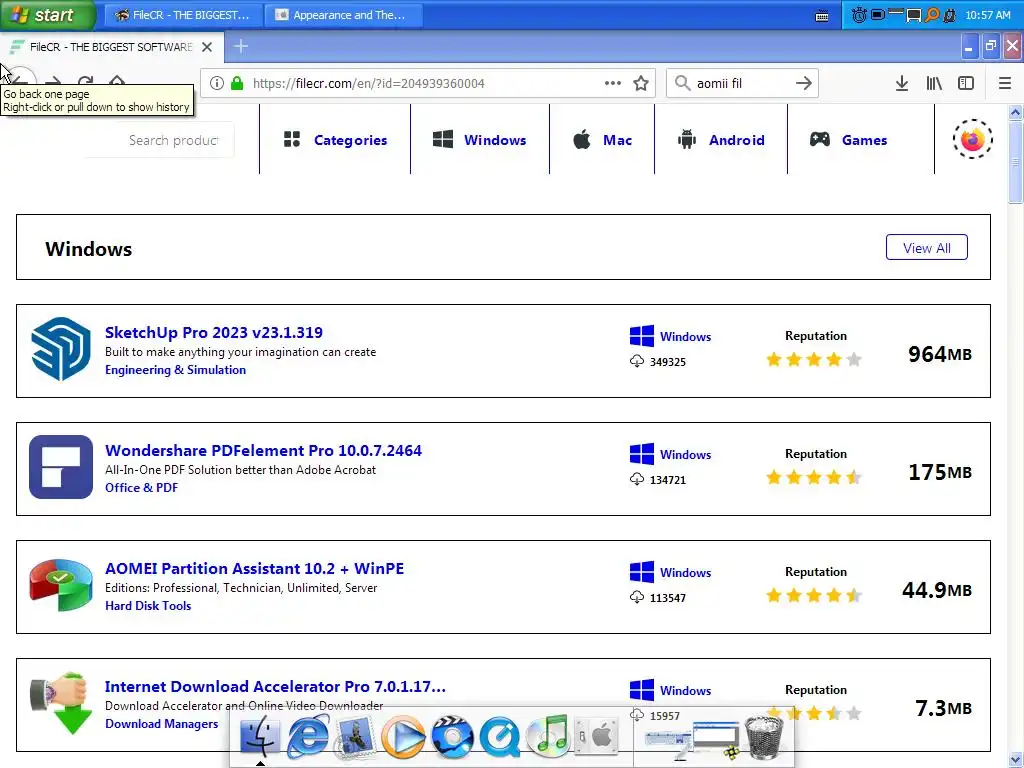Screen dimensions: 1024x768
Task: Click the green padlock security icon
Action: click(x=237, y=83)
